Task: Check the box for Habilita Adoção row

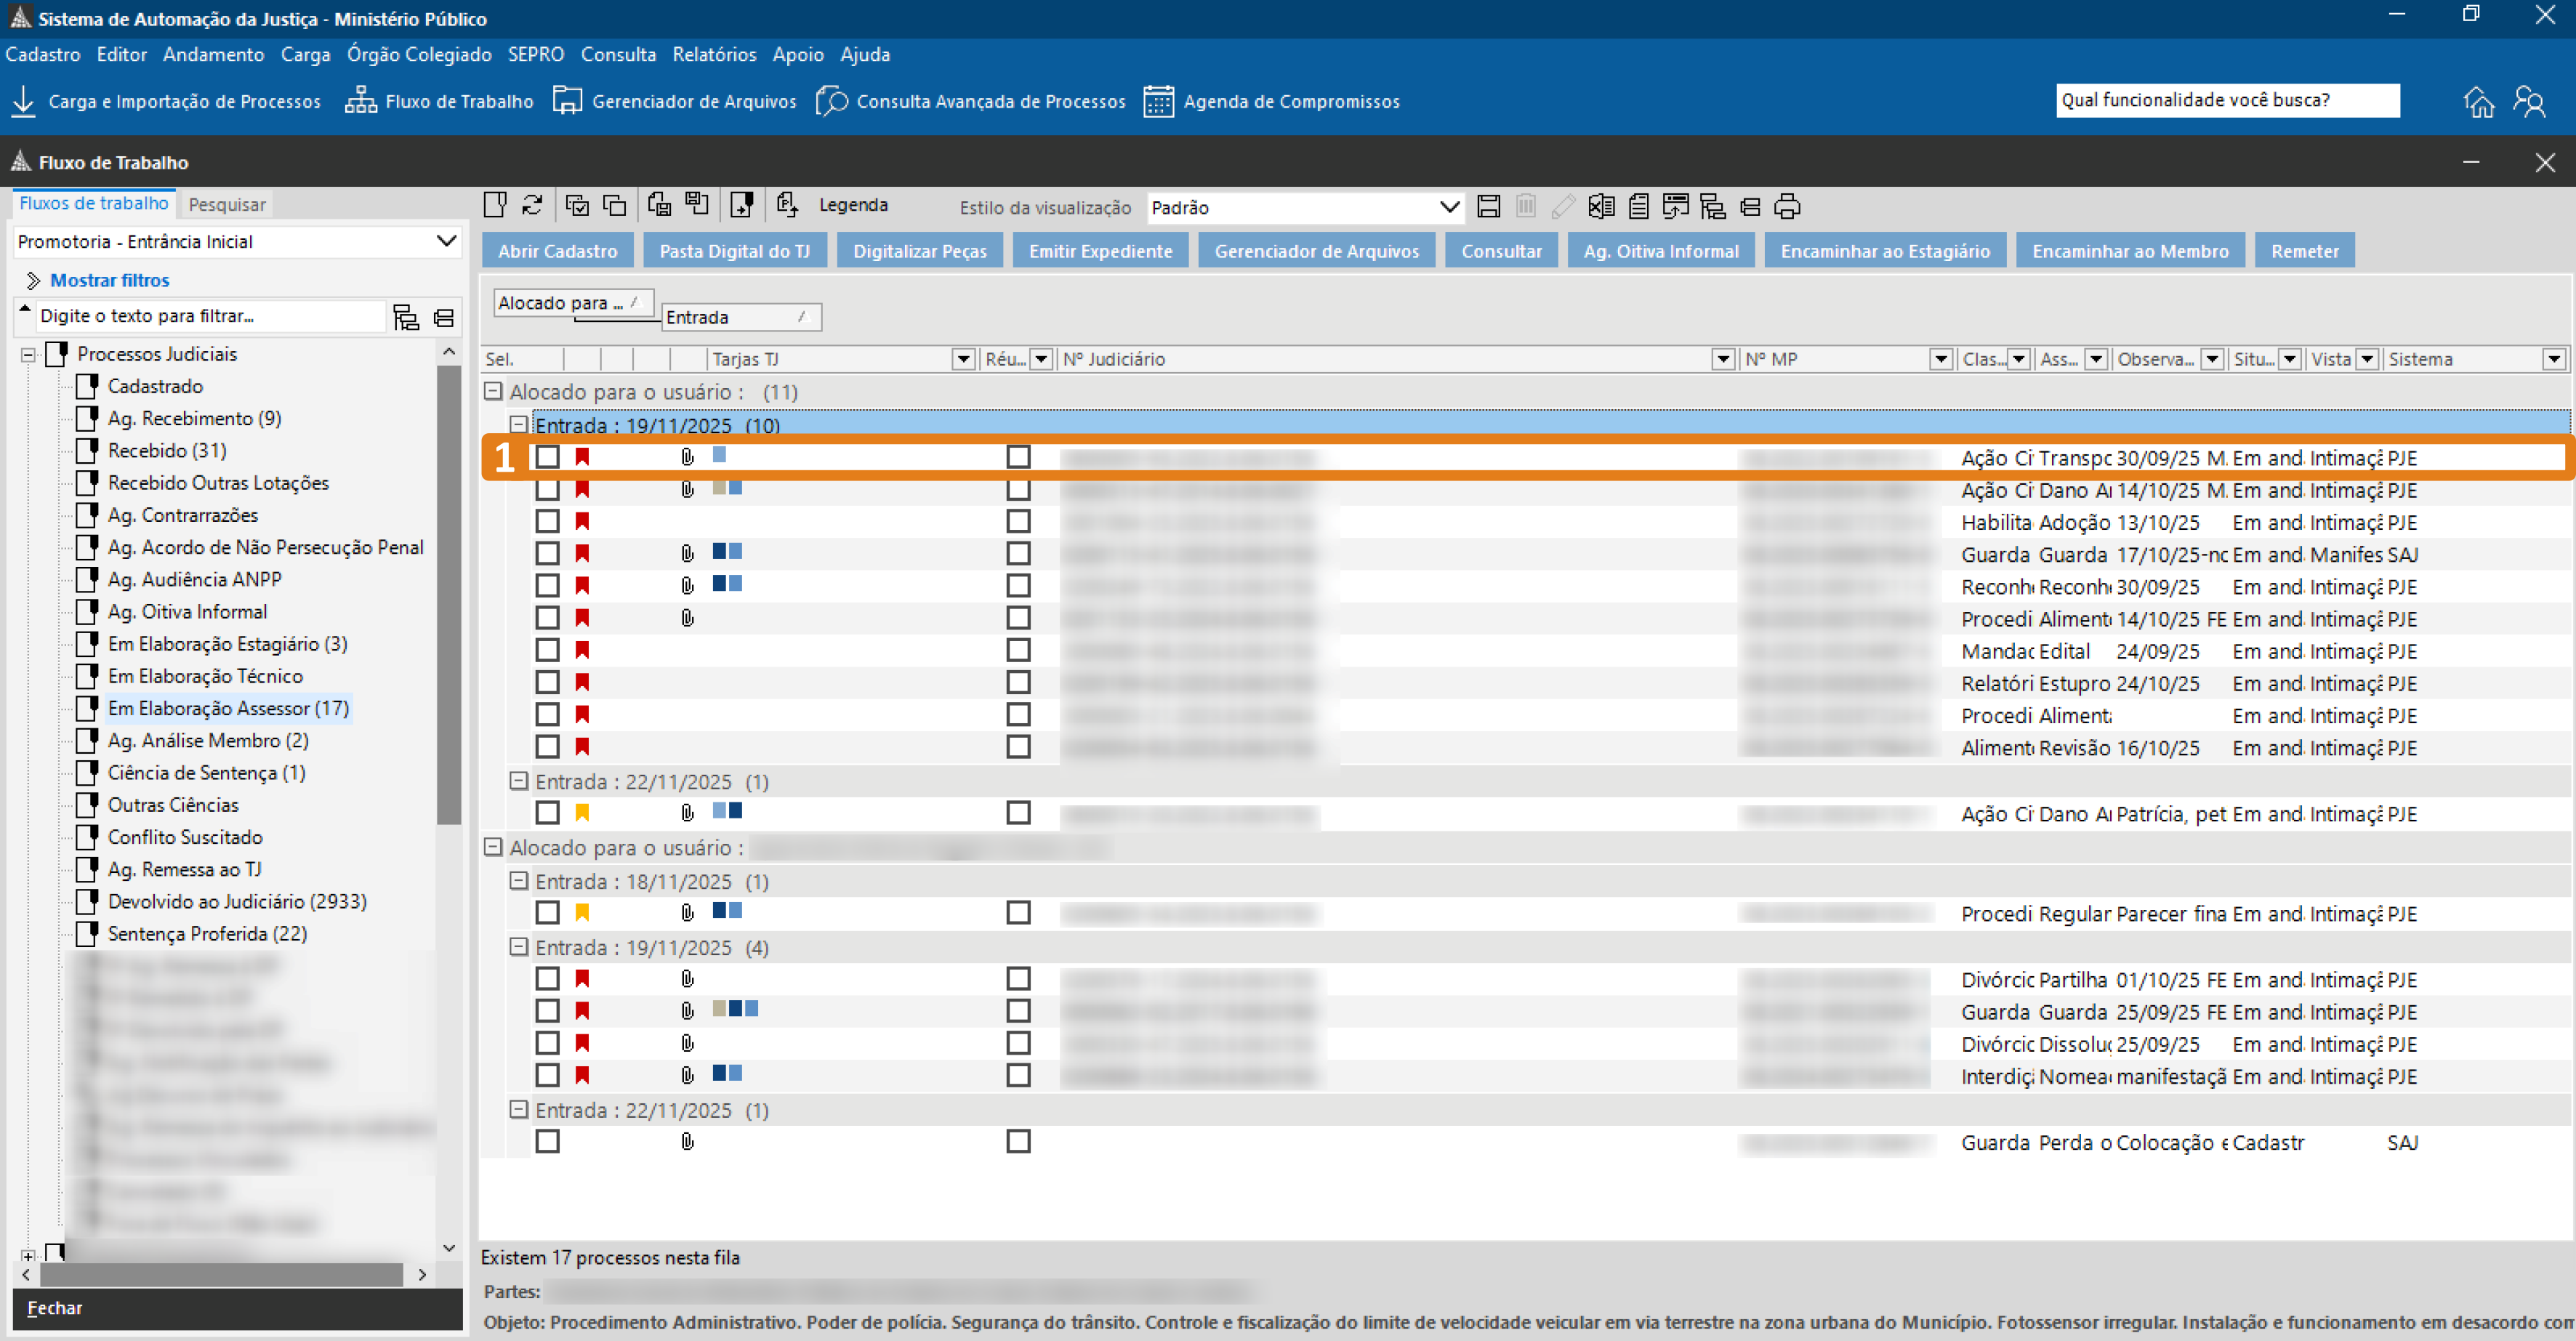Action: click(x=547, y=521)
